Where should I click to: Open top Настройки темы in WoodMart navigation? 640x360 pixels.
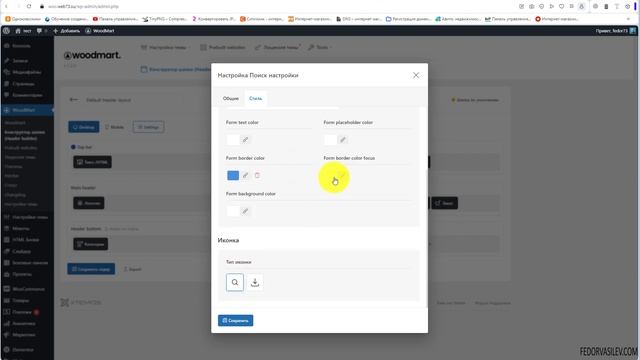pos(165,47)
